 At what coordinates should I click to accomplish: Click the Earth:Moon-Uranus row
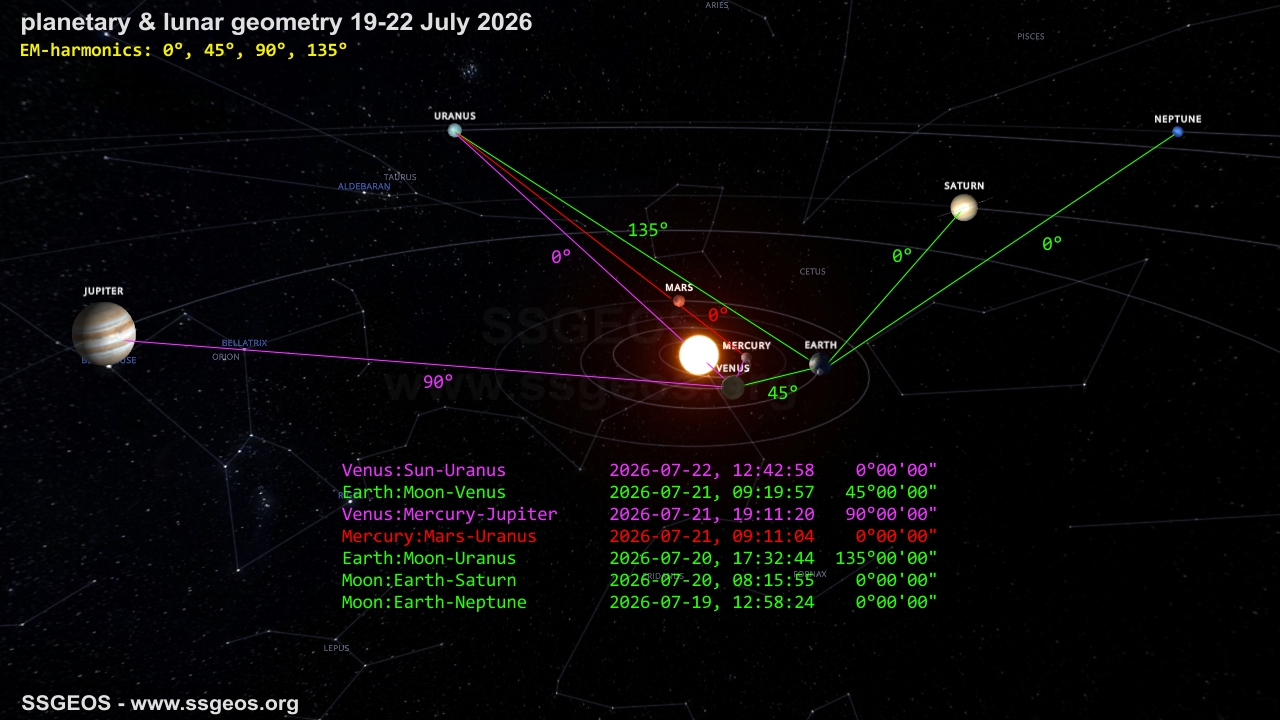640,558
